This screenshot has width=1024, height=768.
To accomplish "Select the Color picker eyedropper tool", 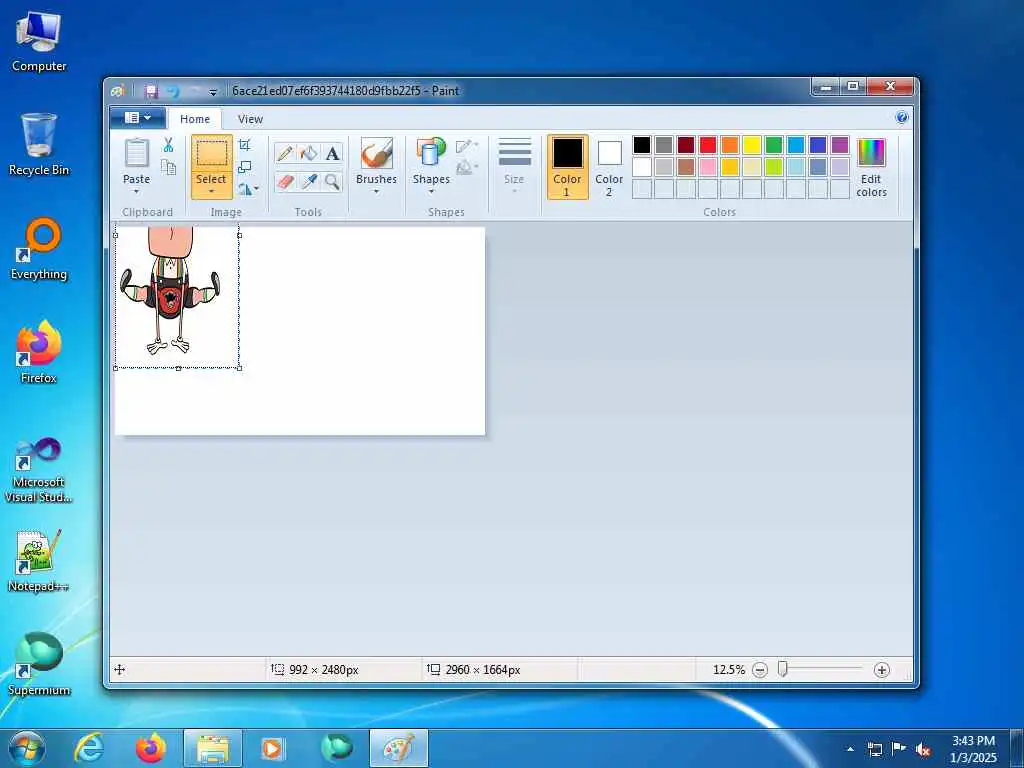I will point(308,181).
